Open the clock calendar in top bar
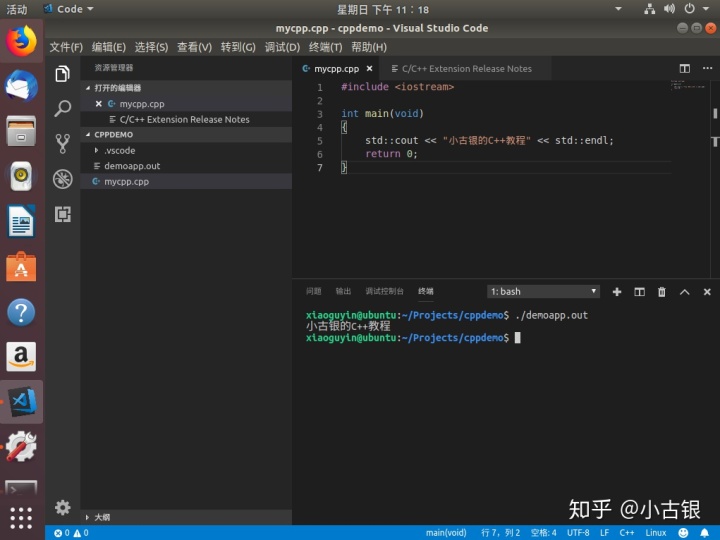Image resolution: width=720 pixels, height=540 pixels. coord(383,9)
